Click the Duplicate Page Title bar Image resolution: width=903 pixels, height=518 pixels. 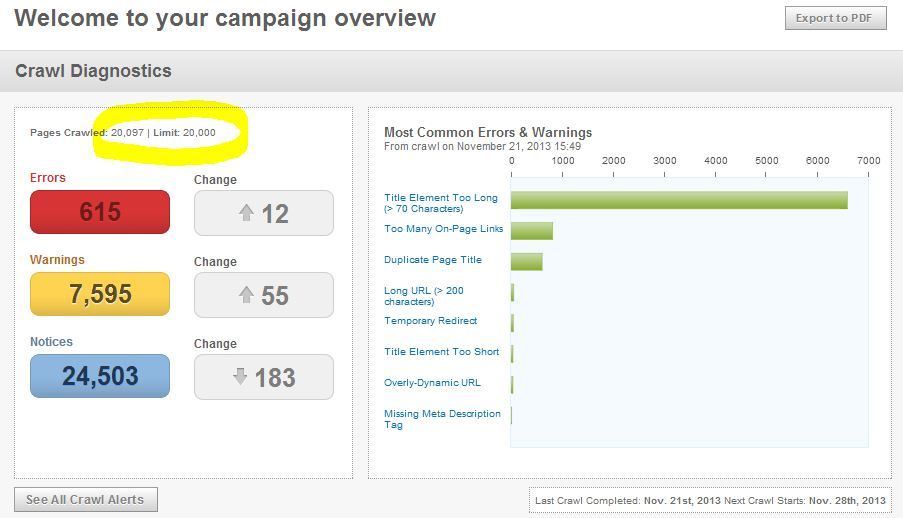tap(526, 261)
